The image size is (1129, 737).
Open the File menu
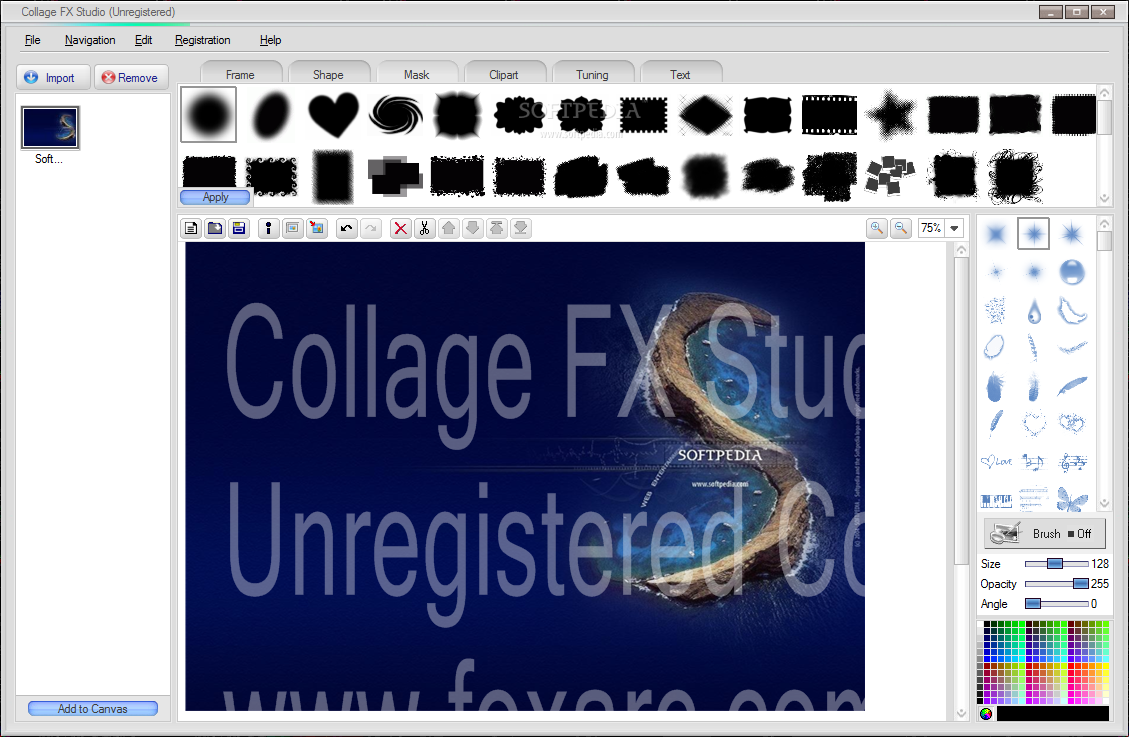coord(32,40)
